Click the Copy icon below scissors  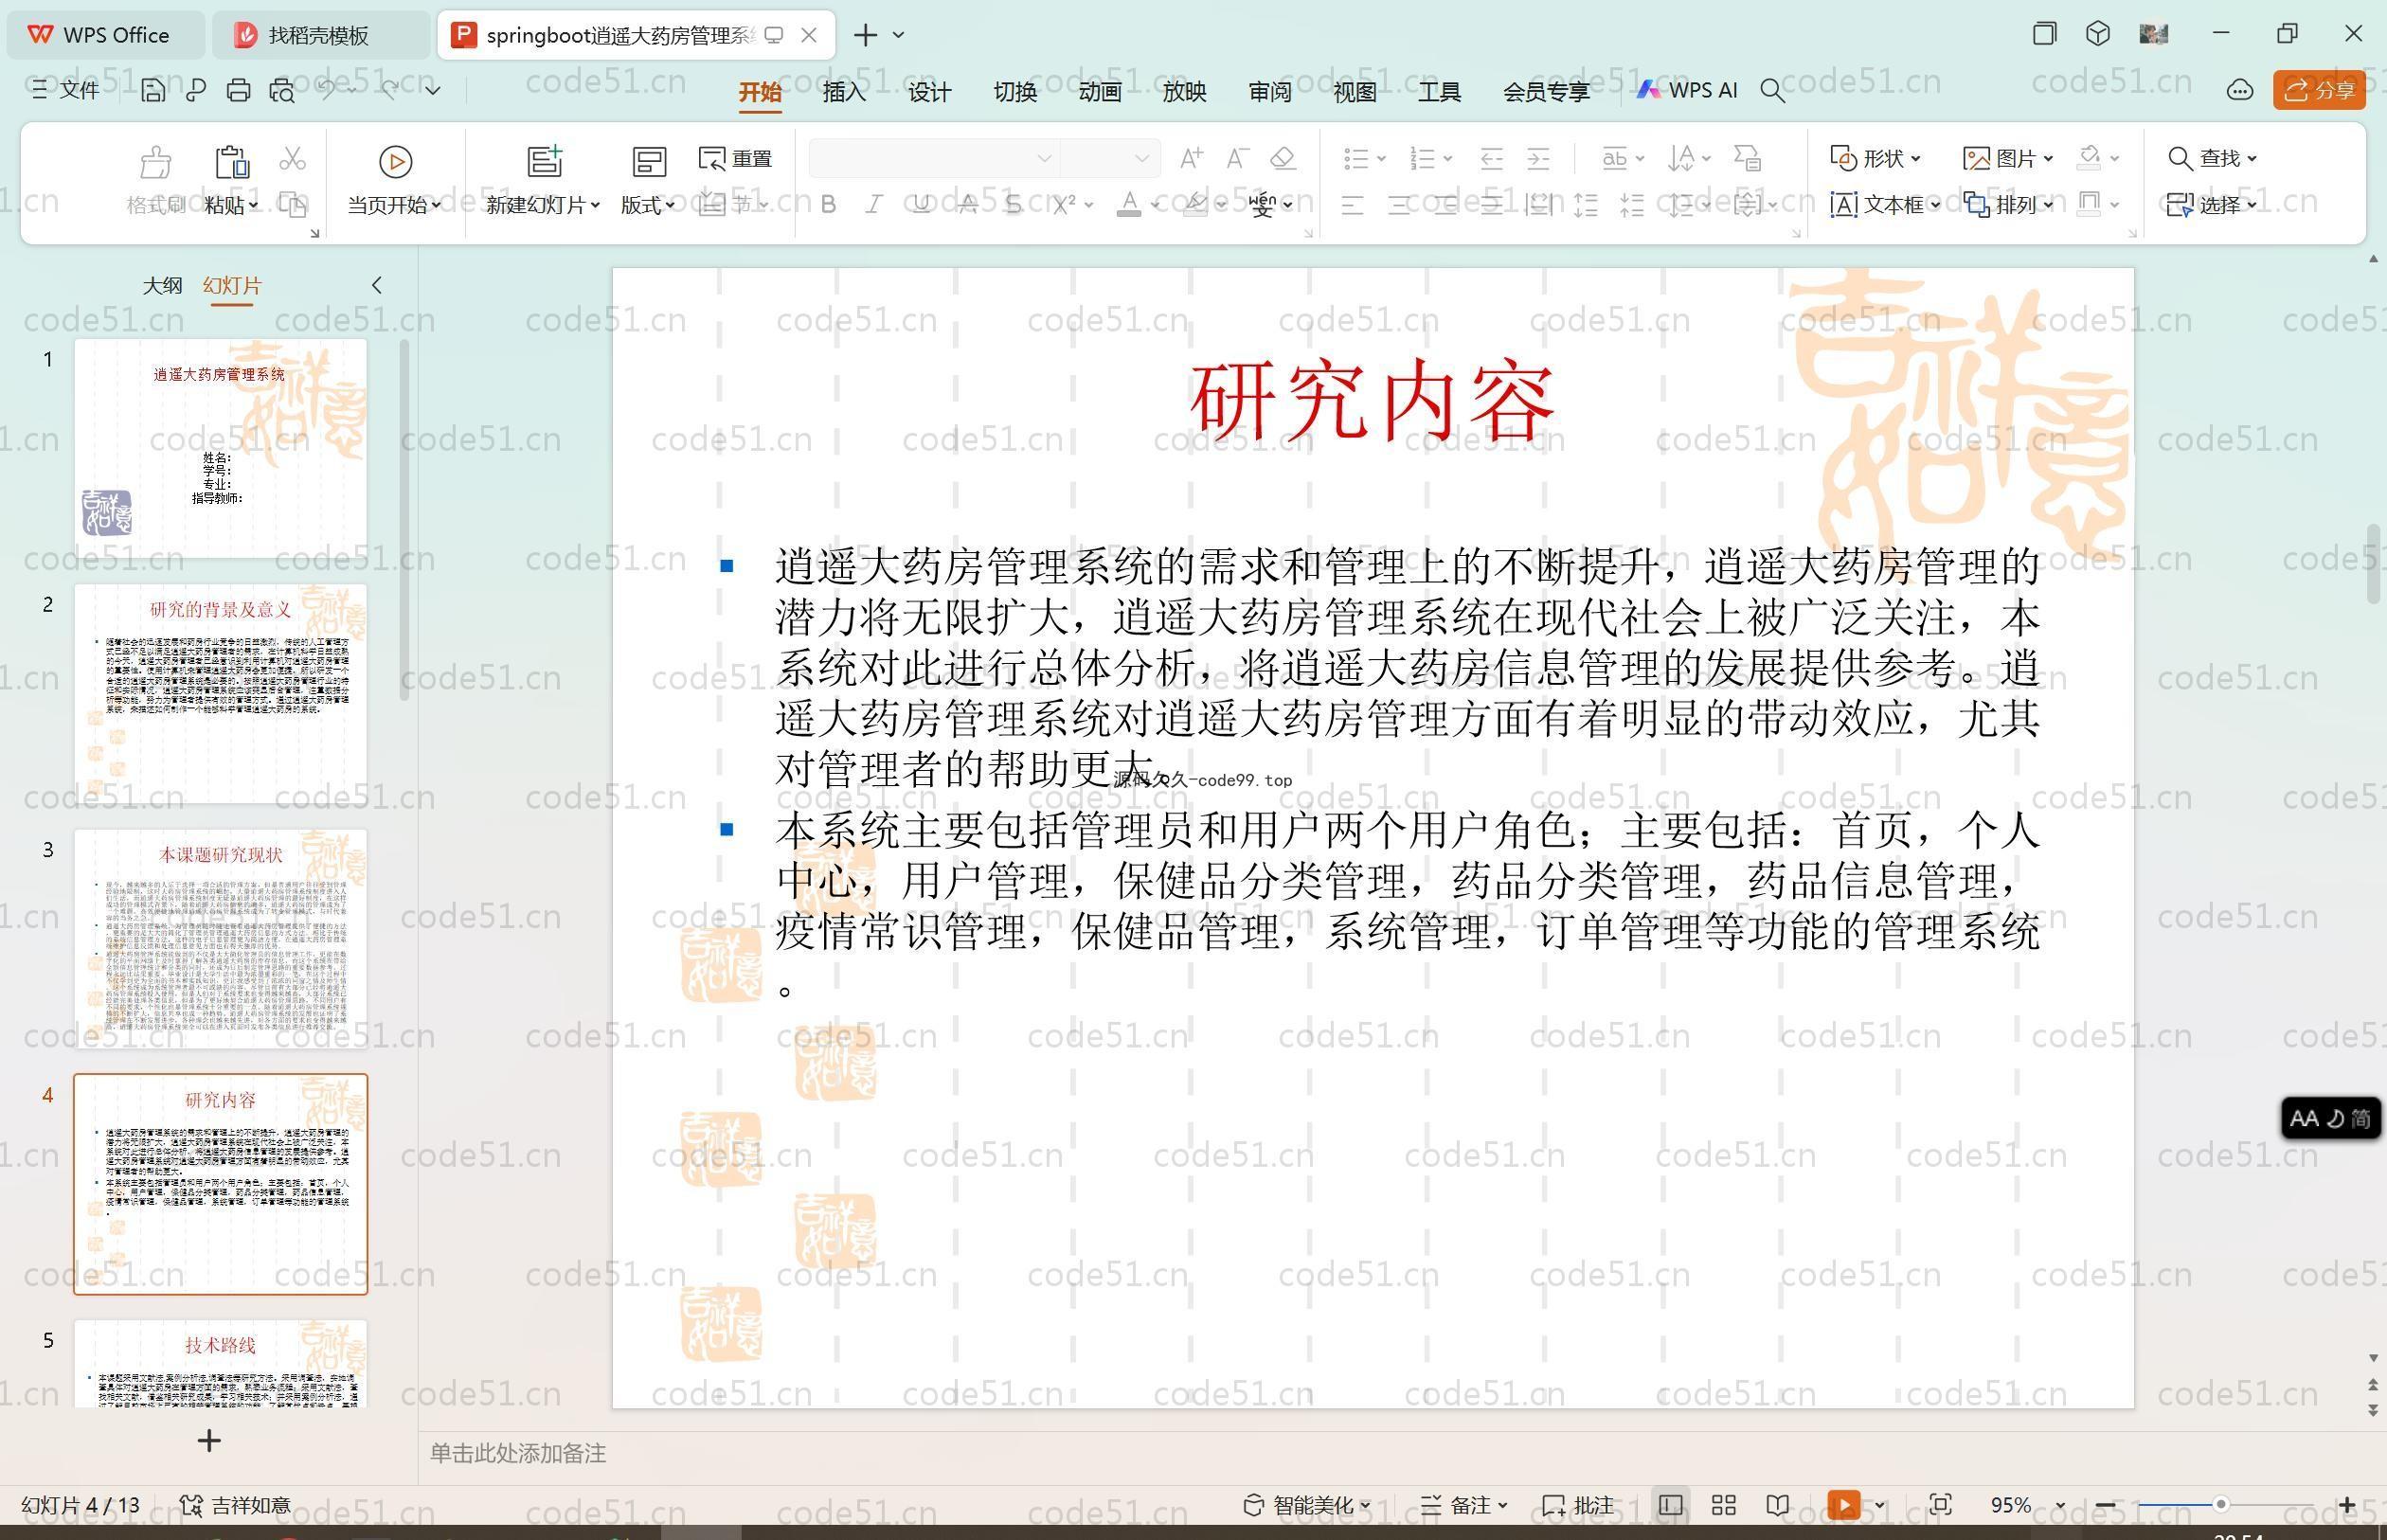292,205
